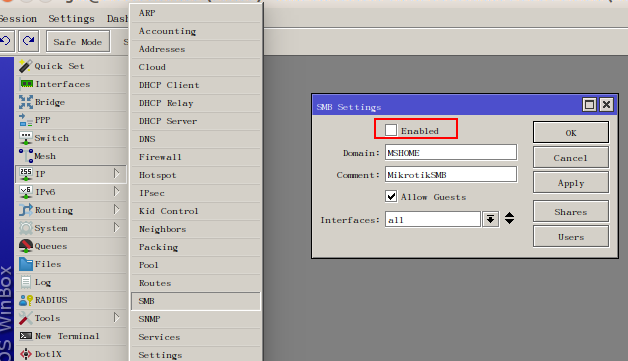Expand the Routing submenu arrow
The height and width of the screenshot is (361, 628).
point(117,210)
